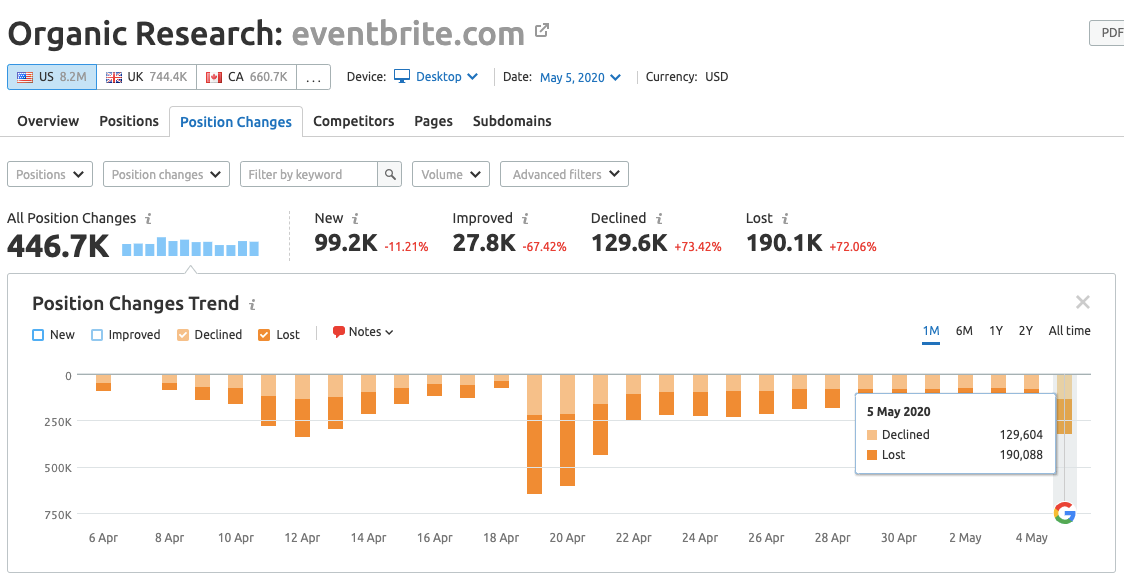Click info icon next to Declined metric

pyautogui.click(x=658, y=218)
